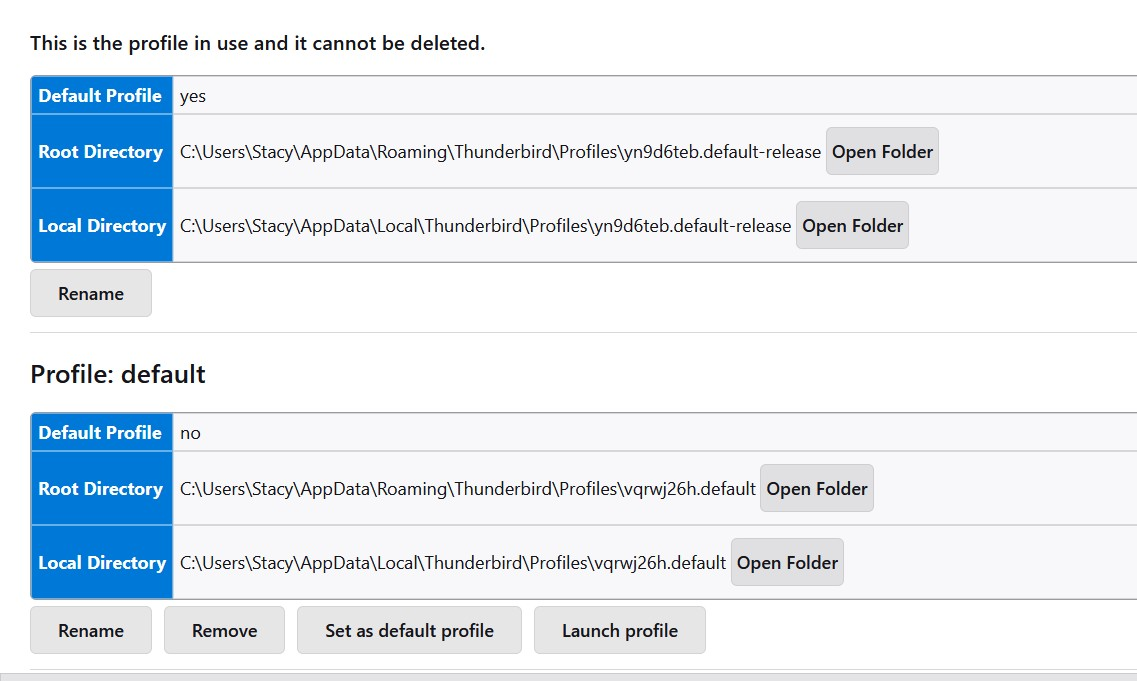This screenshot has height=681, width=1137.
Task: Click the Roaming vqrwj26h.default path text
Action: (467, 489)
